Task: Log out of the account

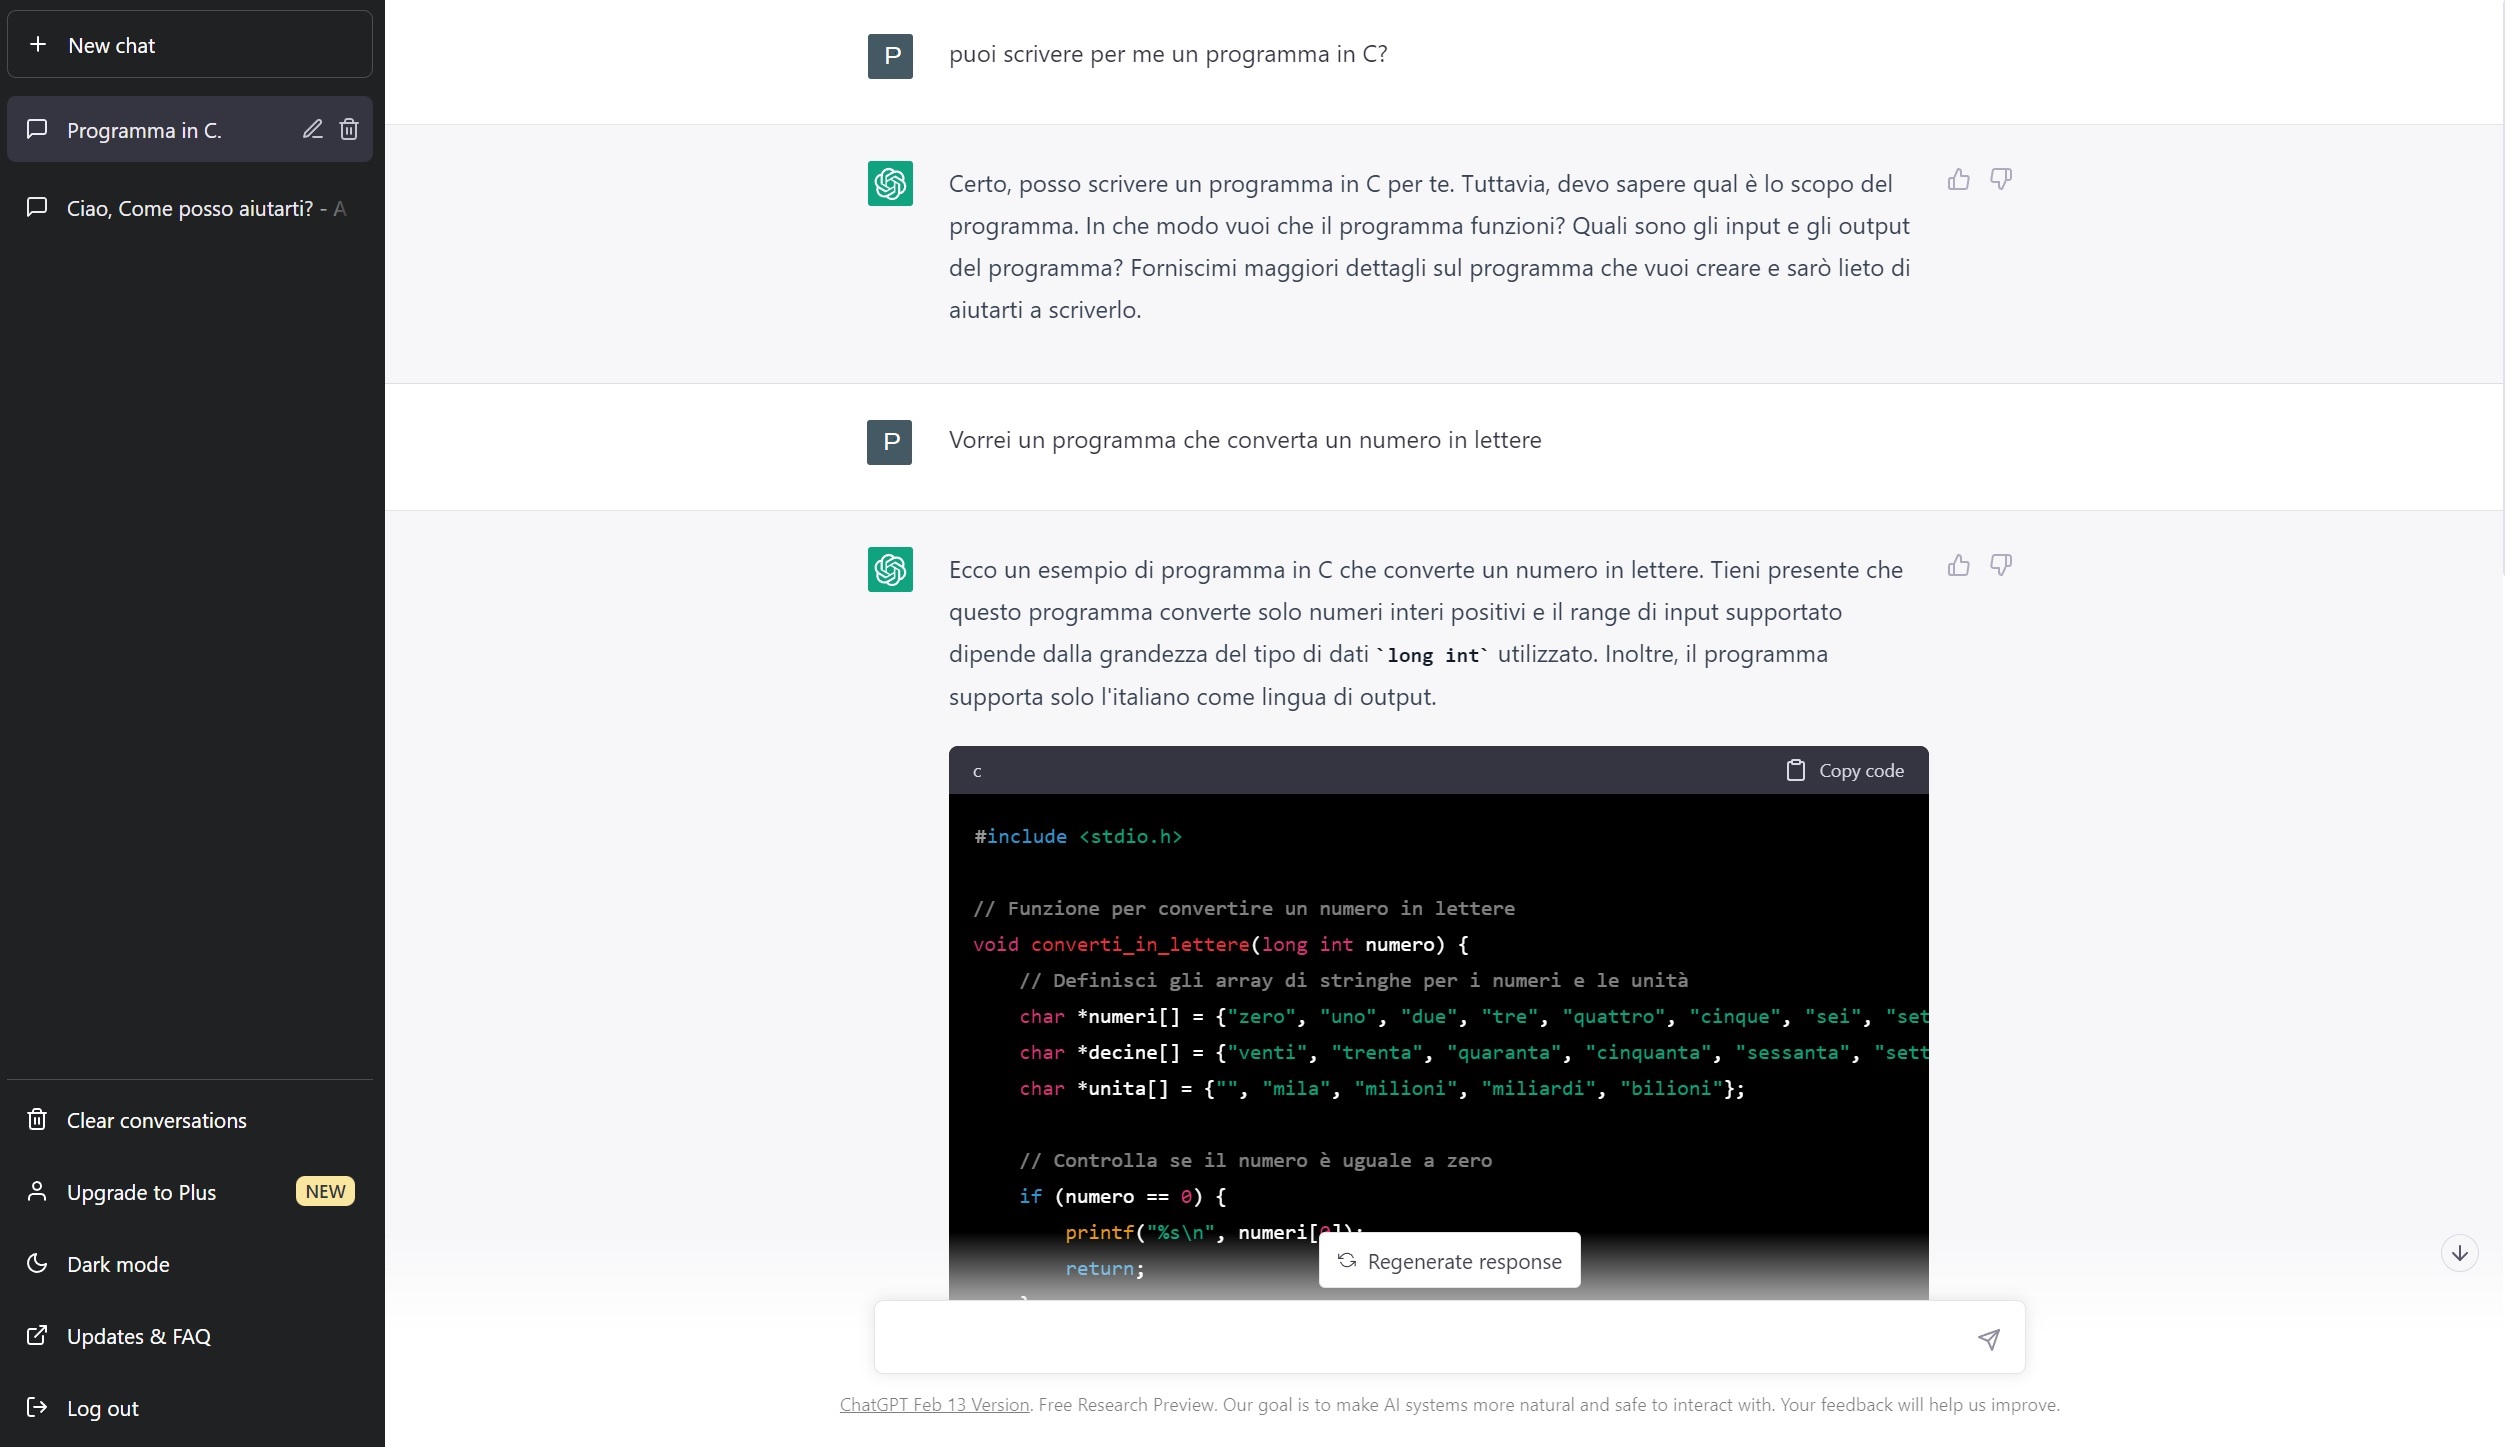Action: (x=102, y=1408)
